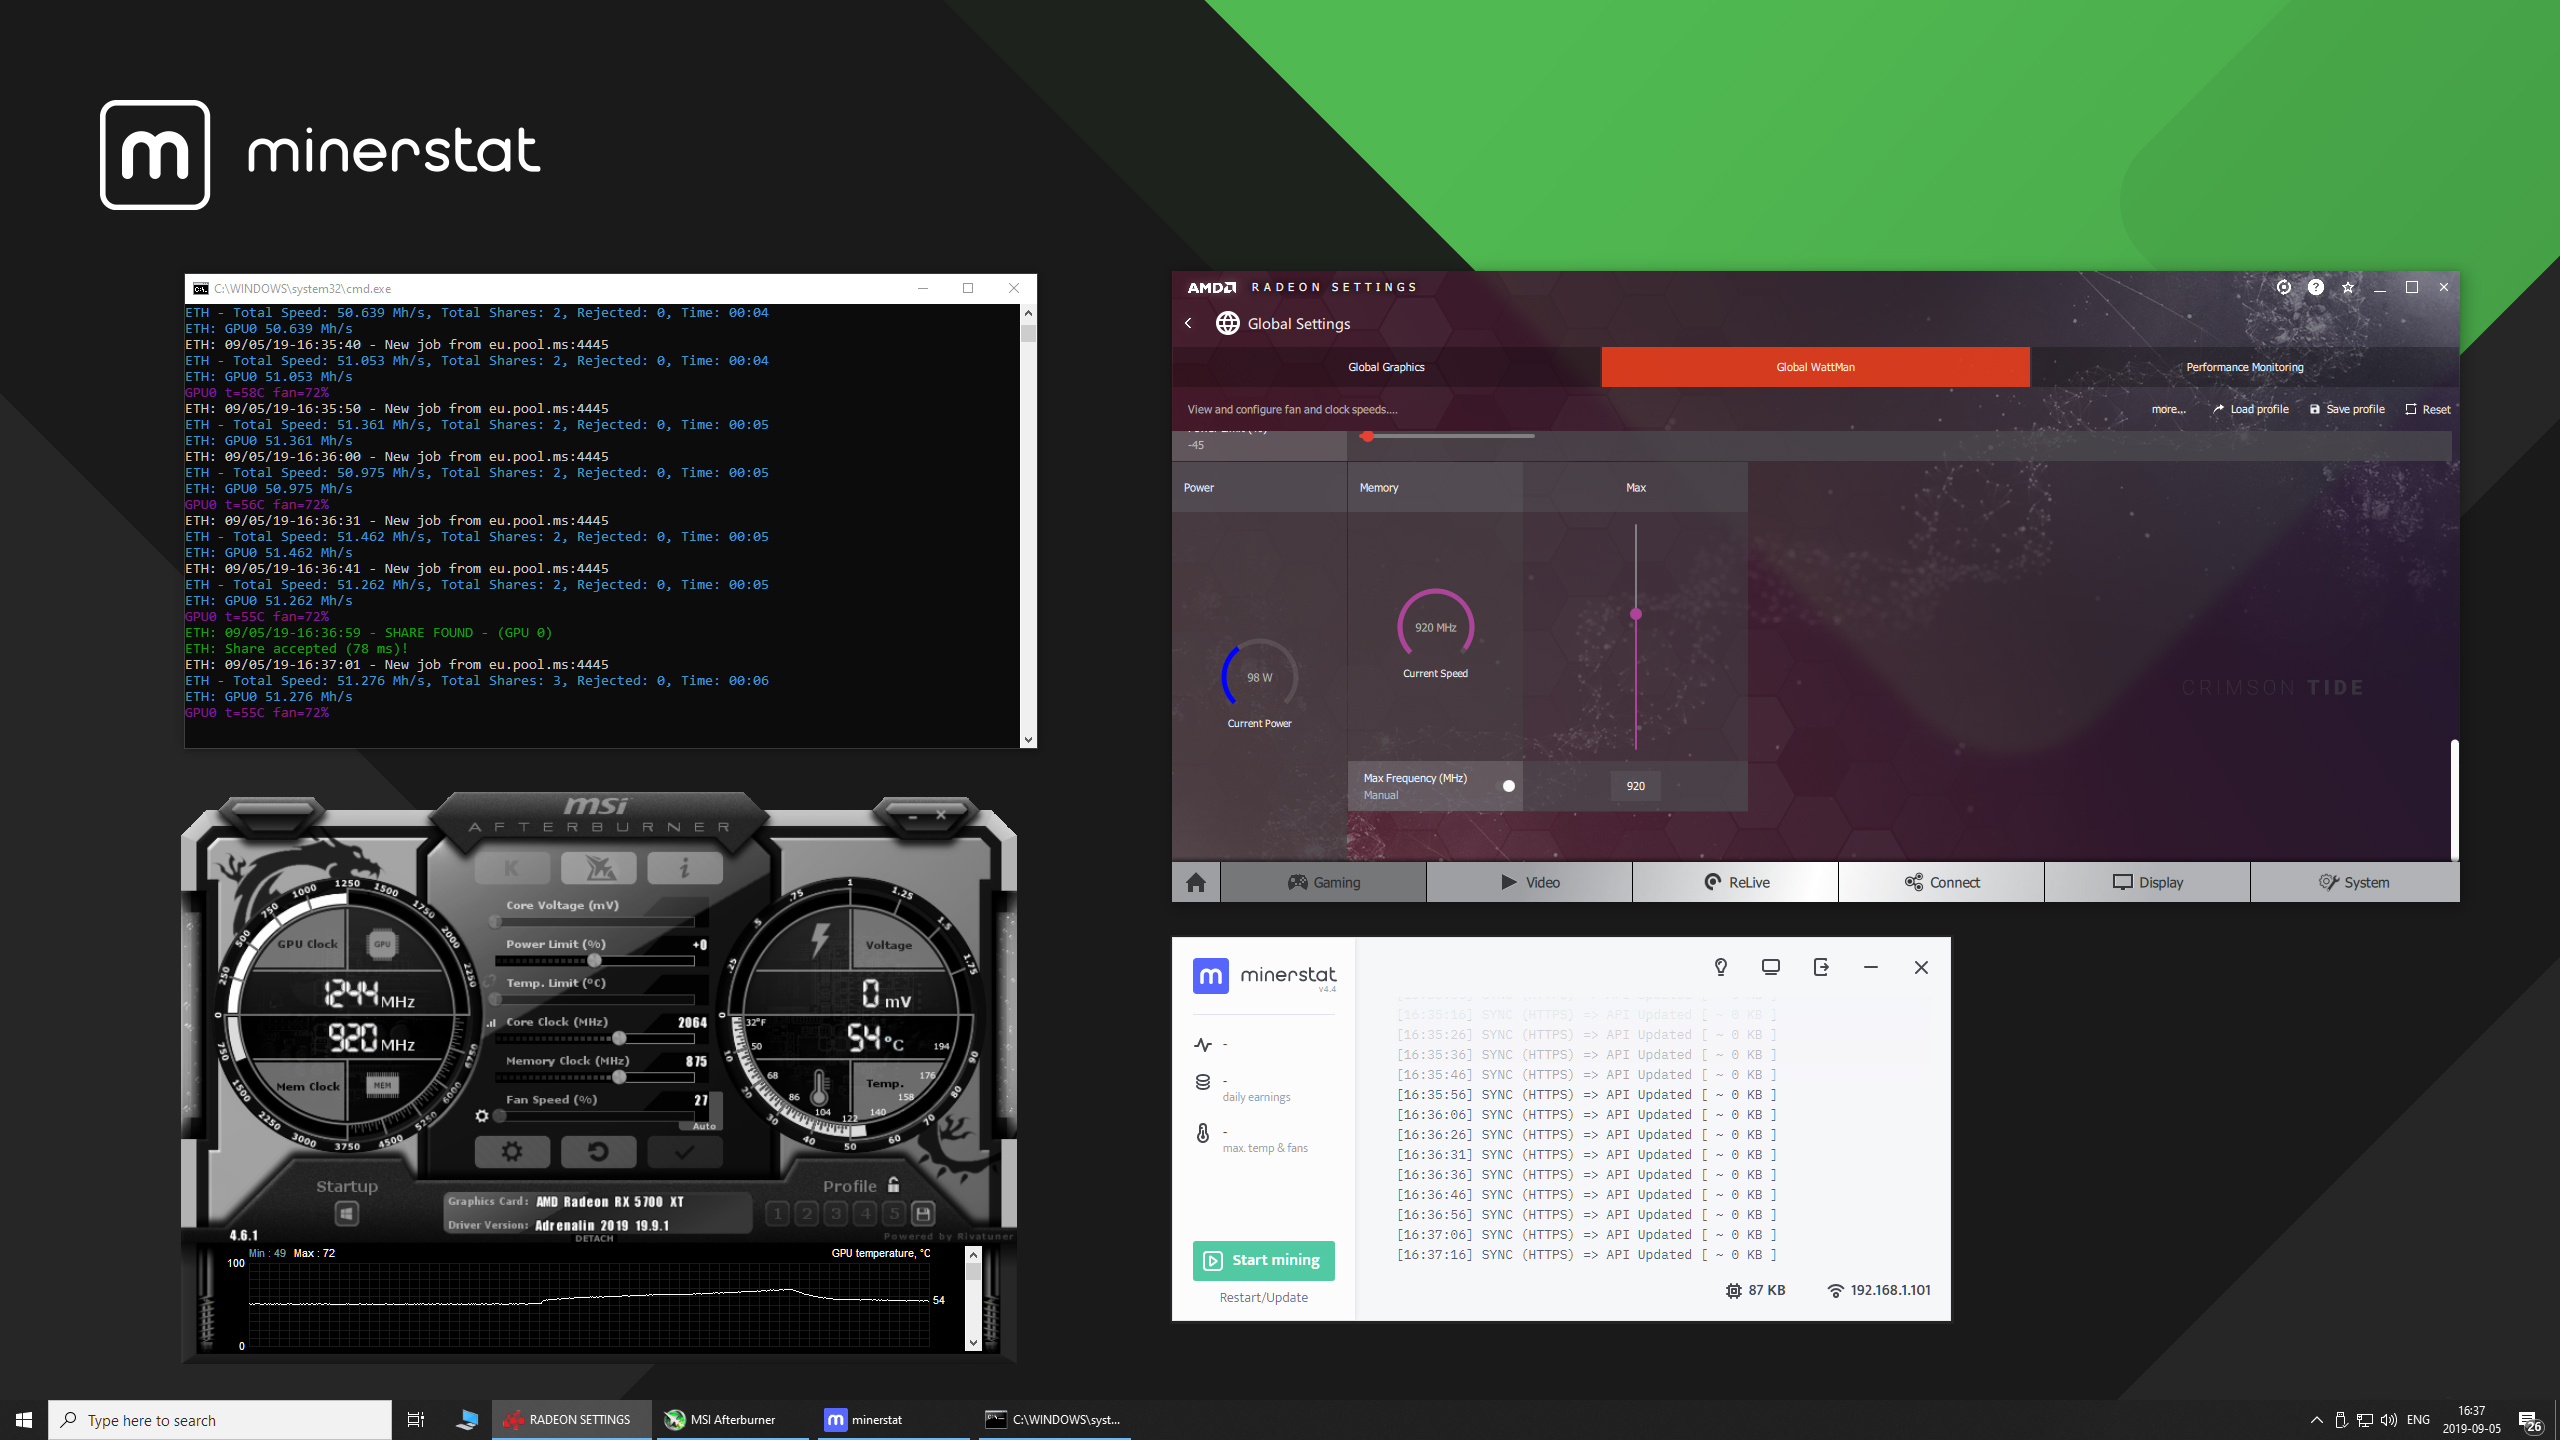This screenshot has width=2560, height=1440.
Task: Open Afterburner info button
Action: coord(684,868)
